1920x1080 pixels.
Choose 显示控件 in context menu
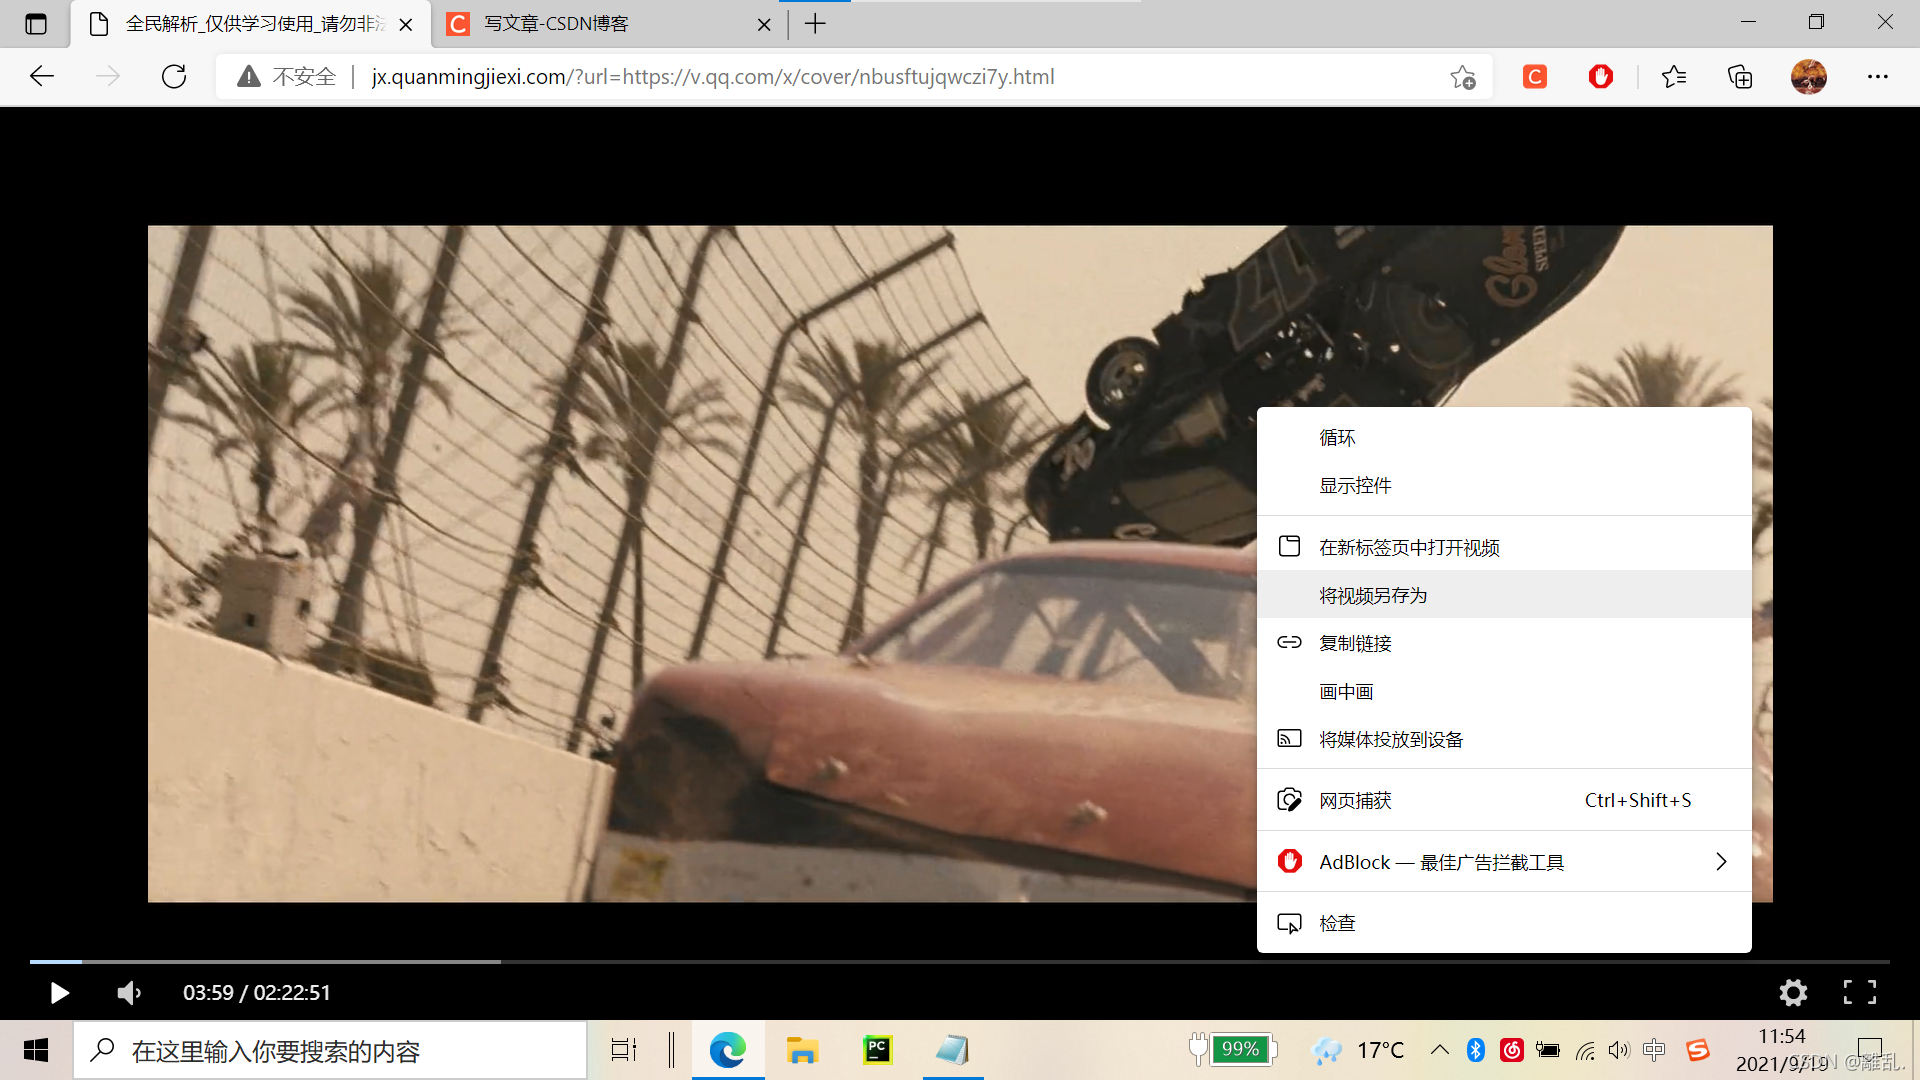point(1504,486)
